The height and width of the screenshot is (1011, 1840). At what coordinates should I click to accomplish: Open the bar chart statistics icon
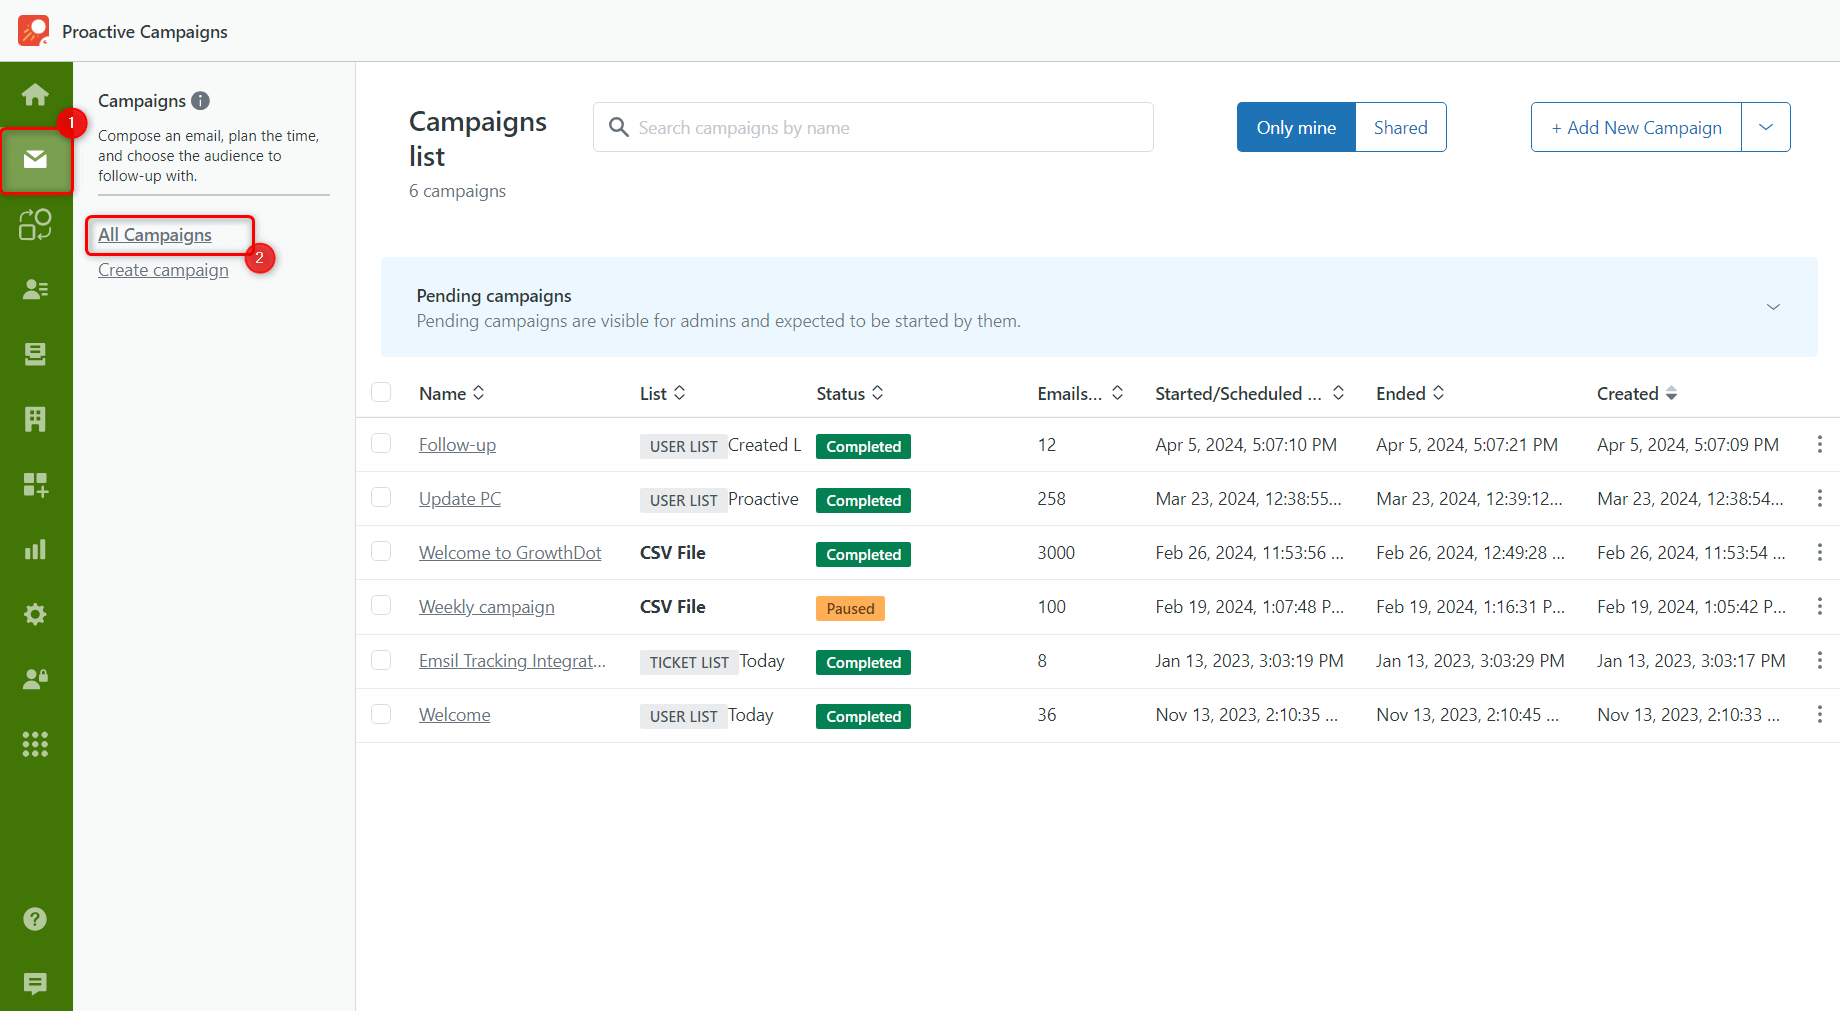pos(35,549)
